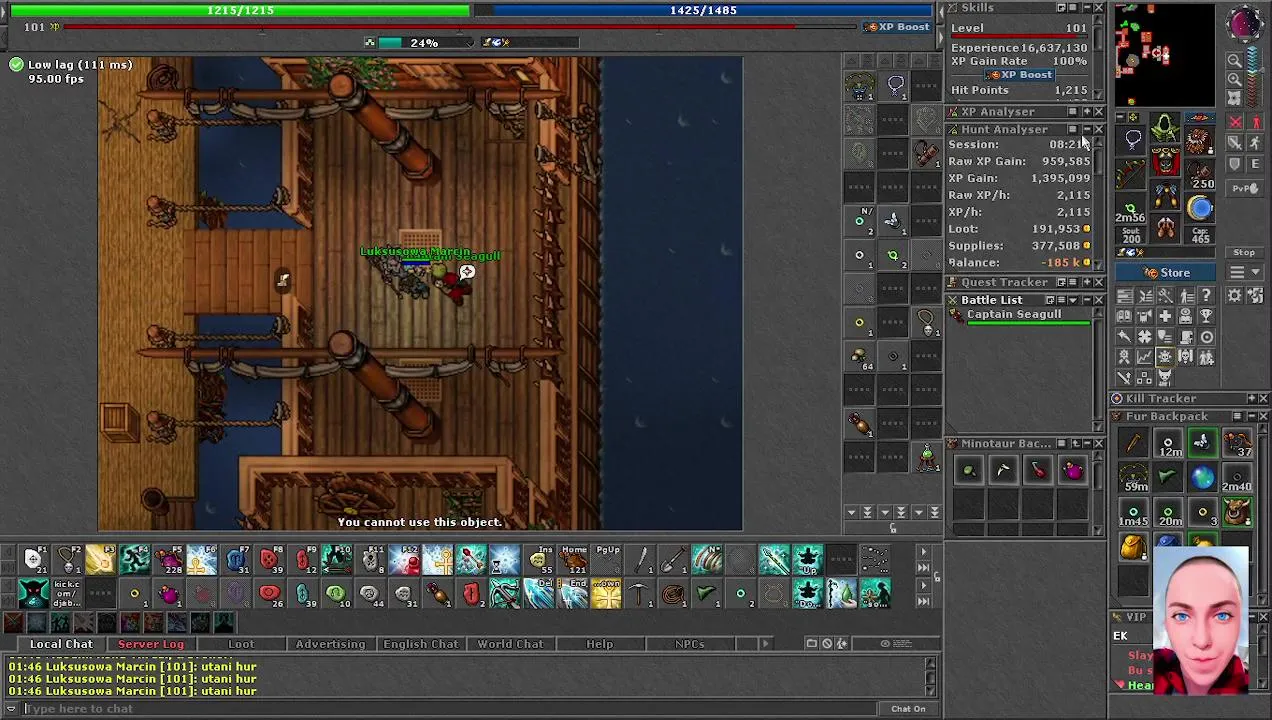Click the Stop button
The height and width of the screenshot is (720, 1272).
(x=1244, y=253)
